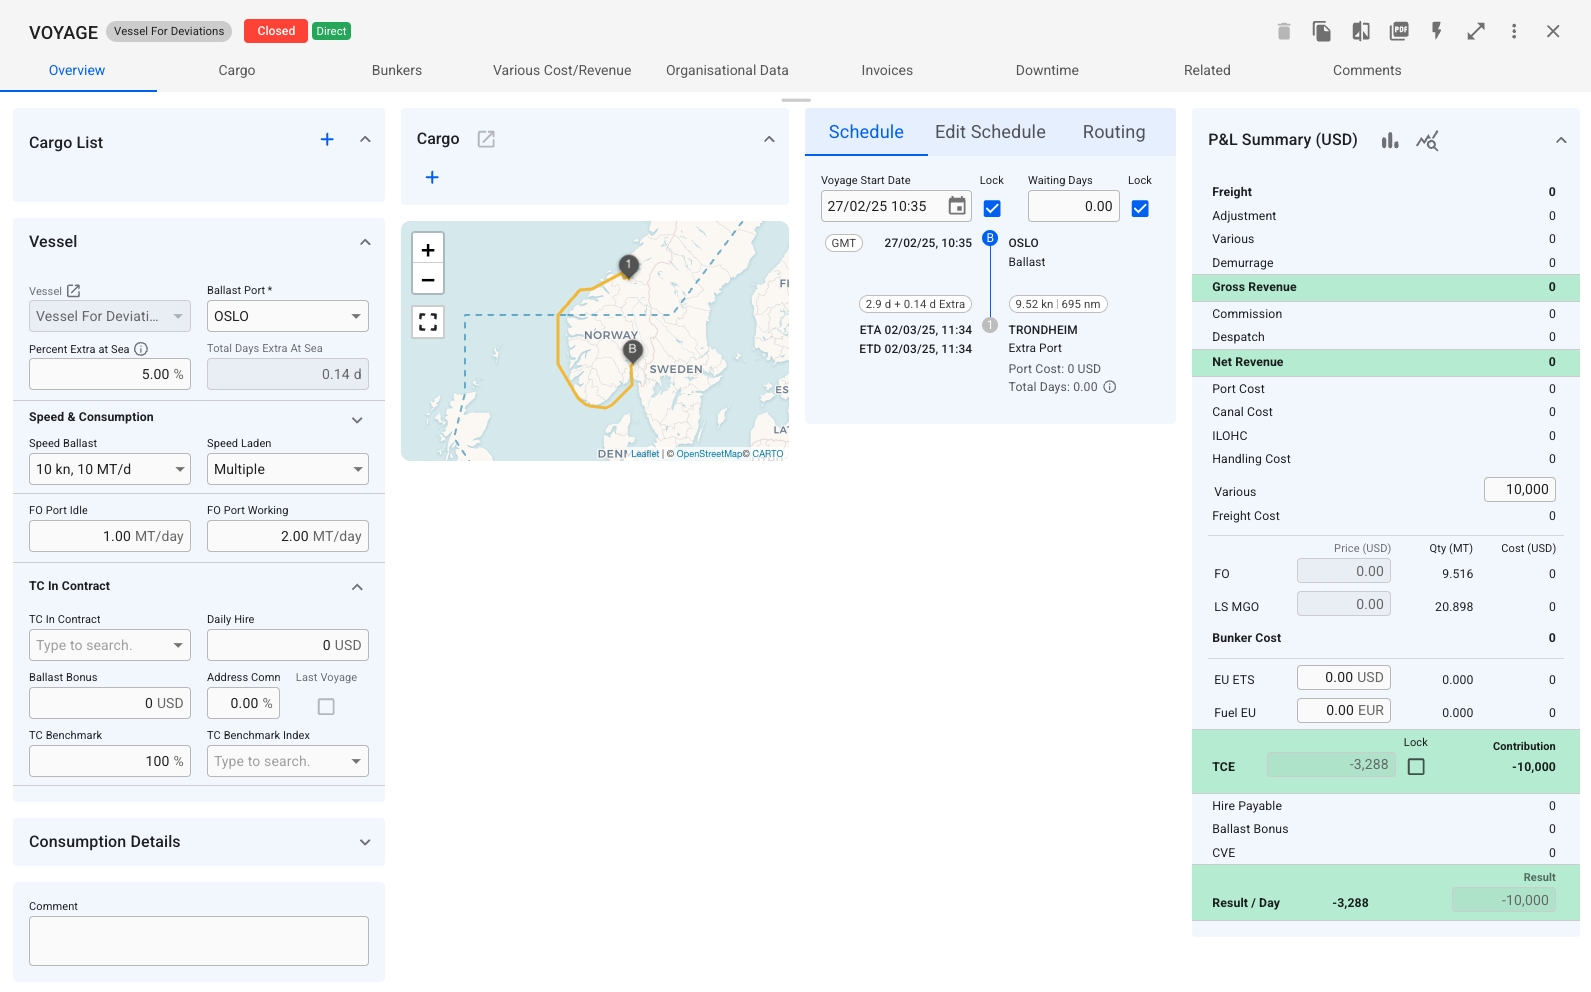Viewport: 1591px width, 992px height.
Task: Zoom in on the map
Action: point(428,250)
